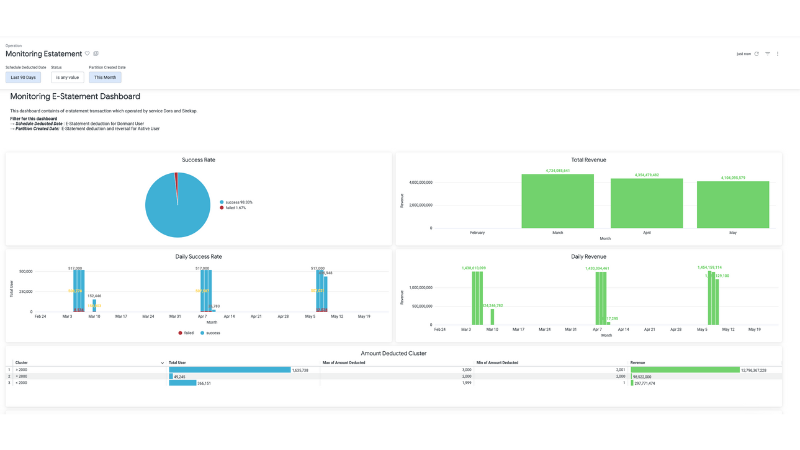Select the green Revenue bar in row 1
Screen dimensions: 800x450
(x=685, y=370)
